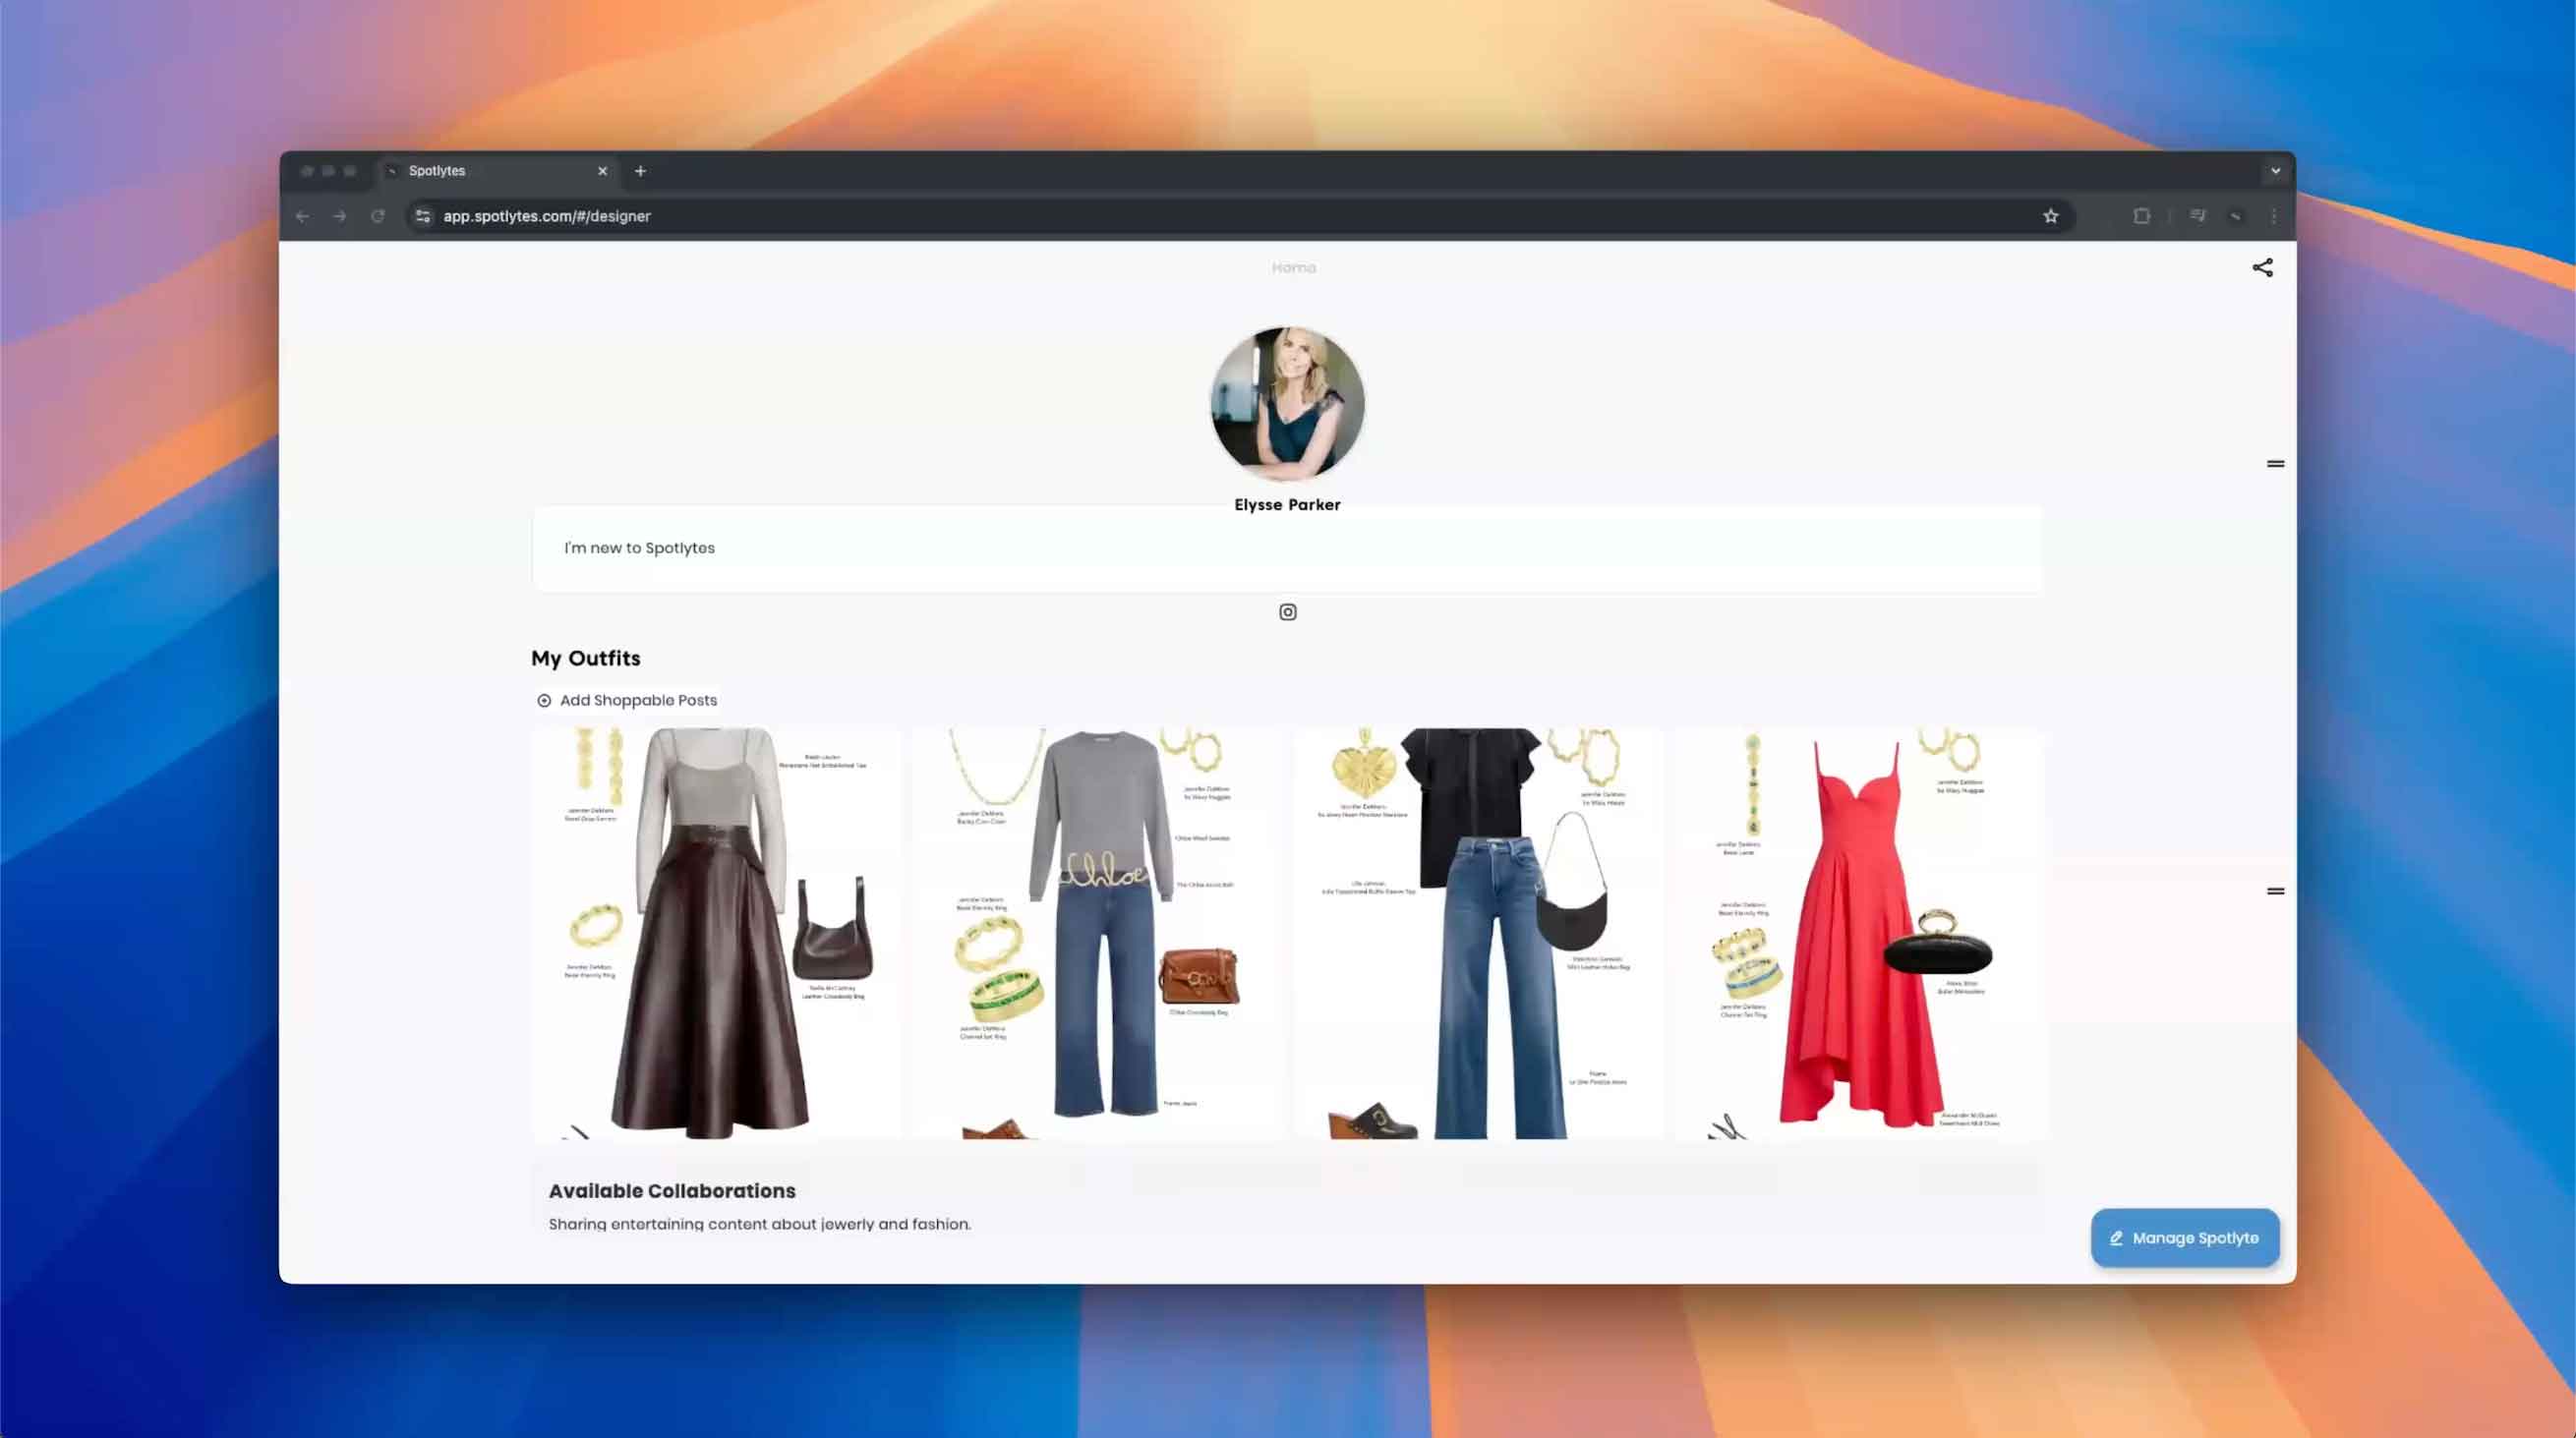Viewport: 2576px width, 1438px height.
Task: Click the plus icon beside Add Shoppable Posts
Action: click(544, 700)
